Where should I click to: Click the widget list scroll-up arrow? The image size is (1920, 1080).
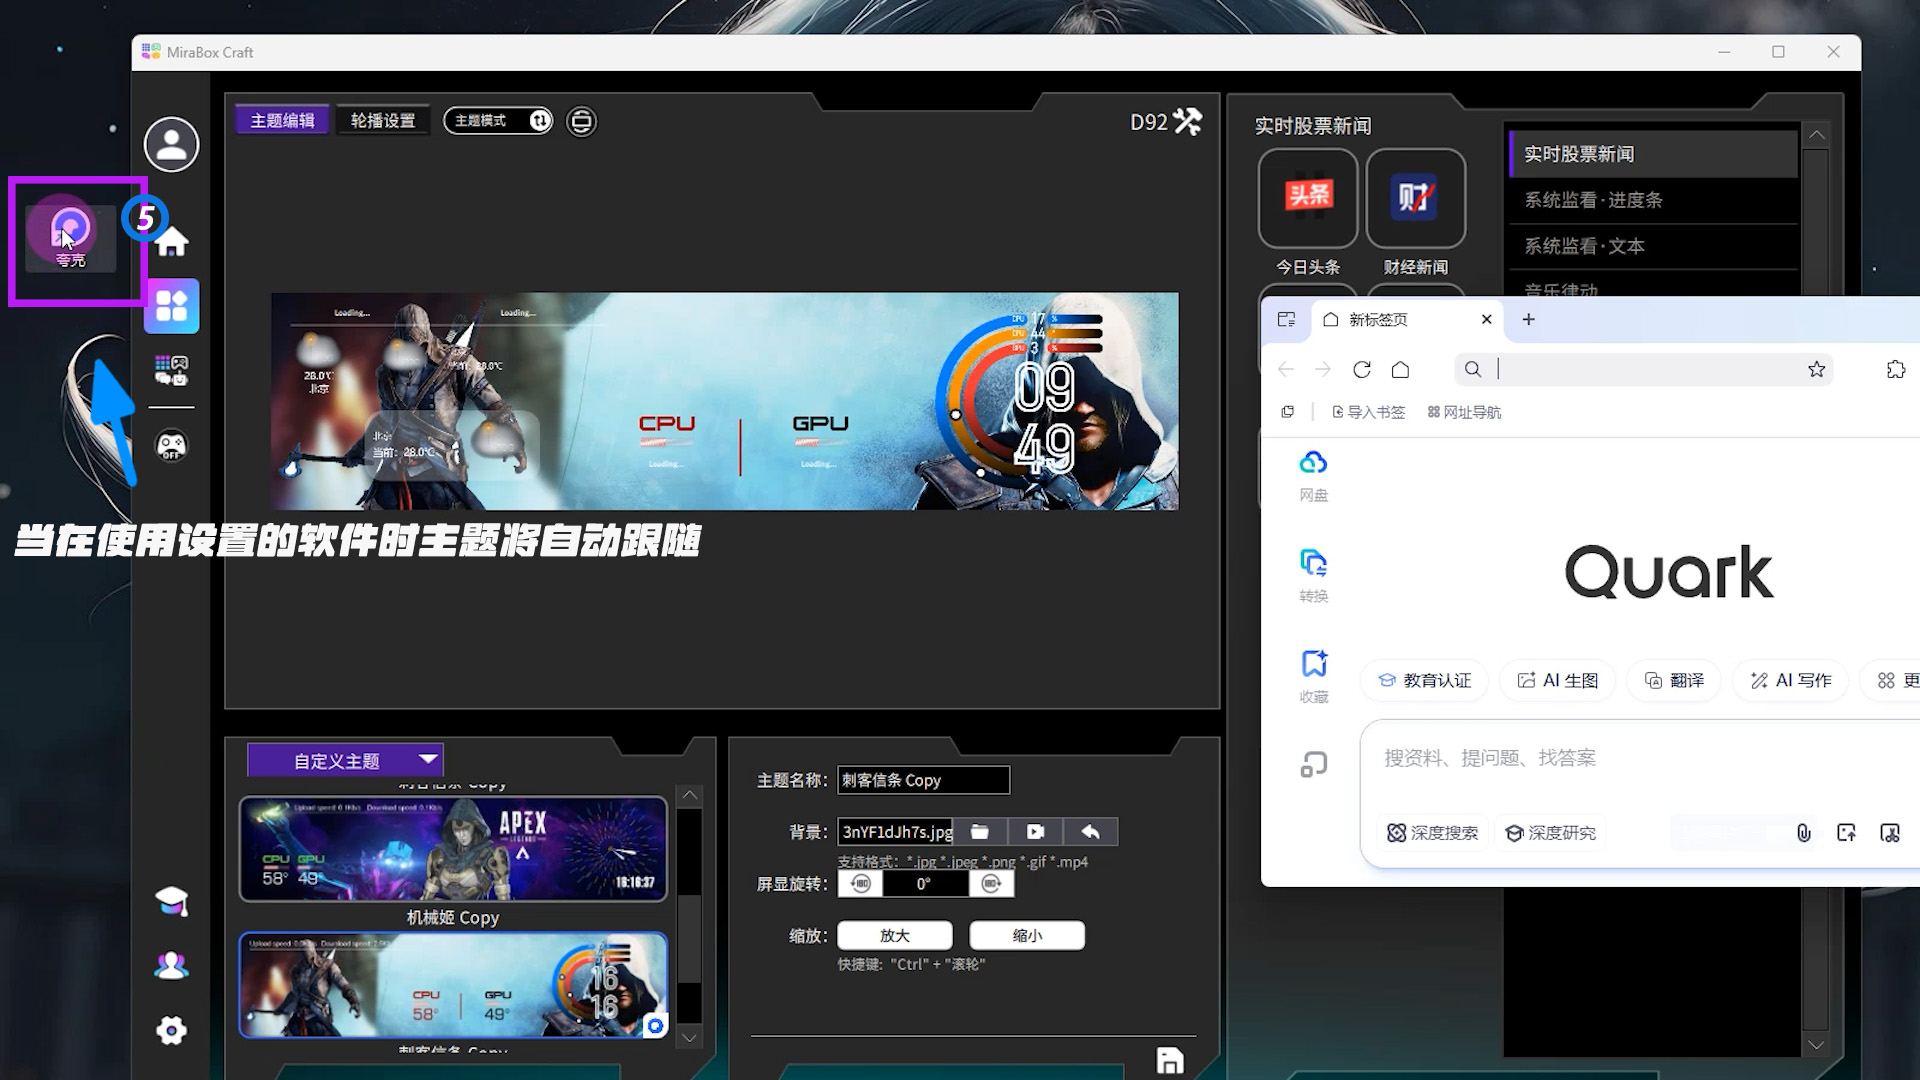[1817, 135]
